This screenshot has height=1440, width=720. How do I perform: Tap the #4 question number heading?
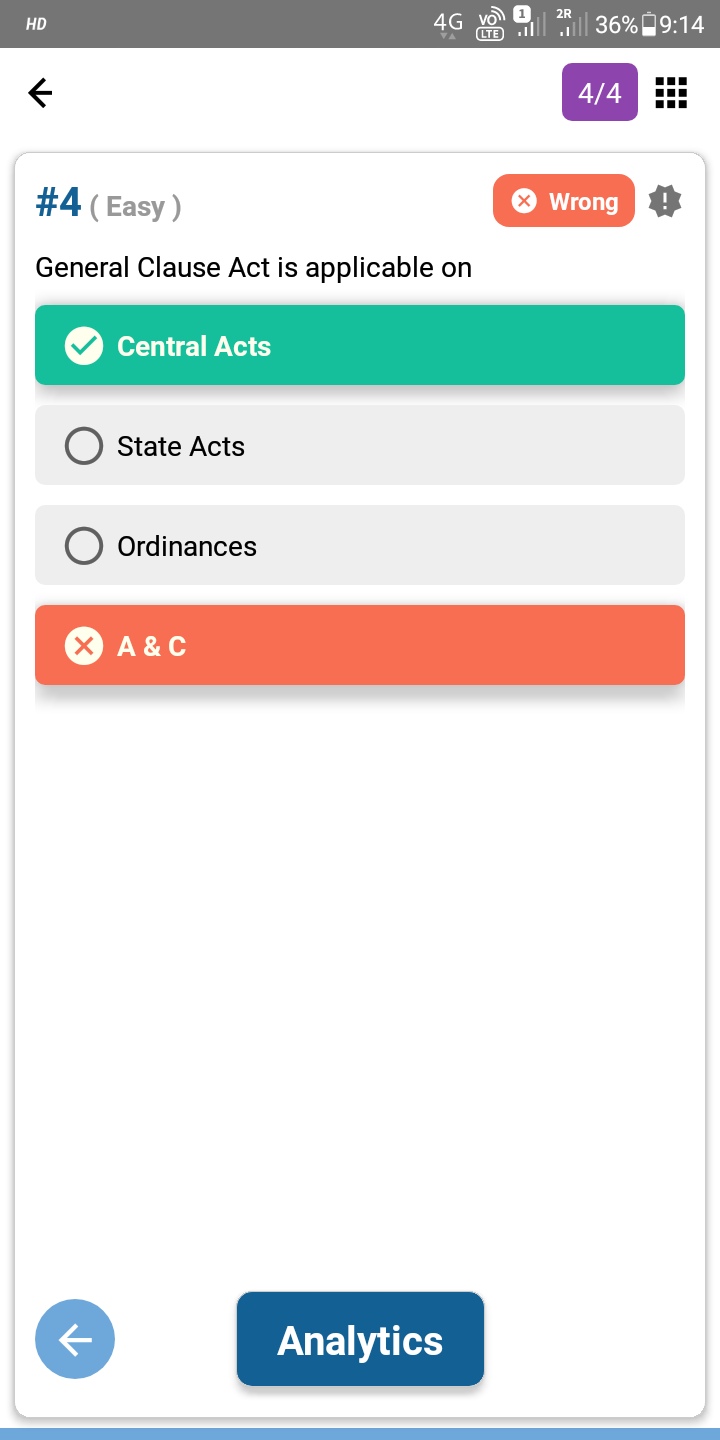coord(59,203)
